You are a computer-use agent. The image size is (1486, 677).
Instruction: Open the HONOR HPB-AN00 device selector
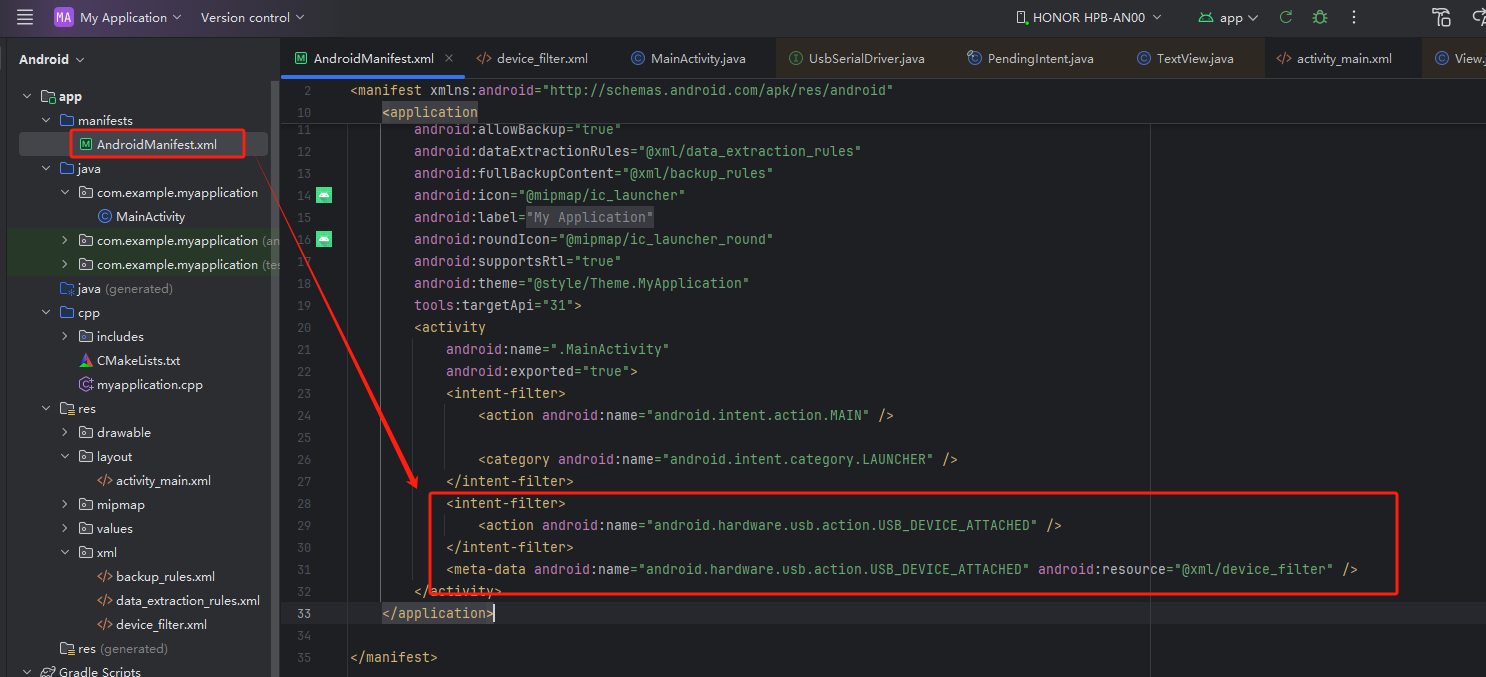tap(1089, 17)
